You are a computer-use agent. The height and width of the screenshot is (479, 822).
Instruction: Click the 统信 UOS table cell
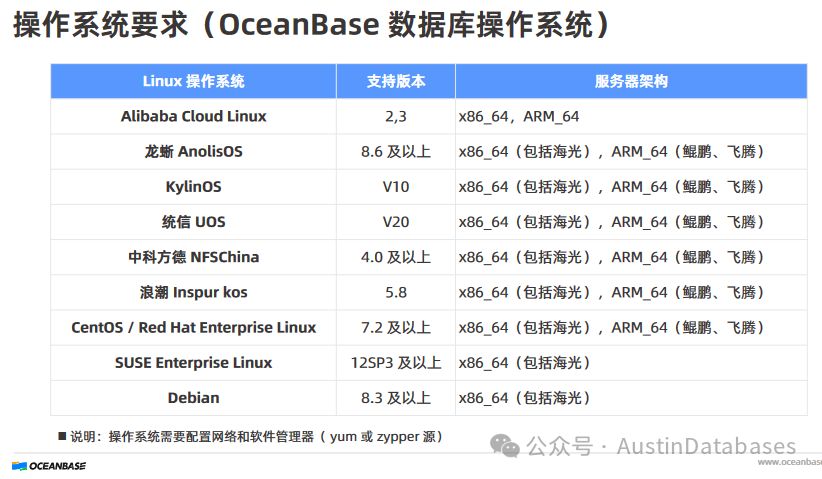(193, 222)
